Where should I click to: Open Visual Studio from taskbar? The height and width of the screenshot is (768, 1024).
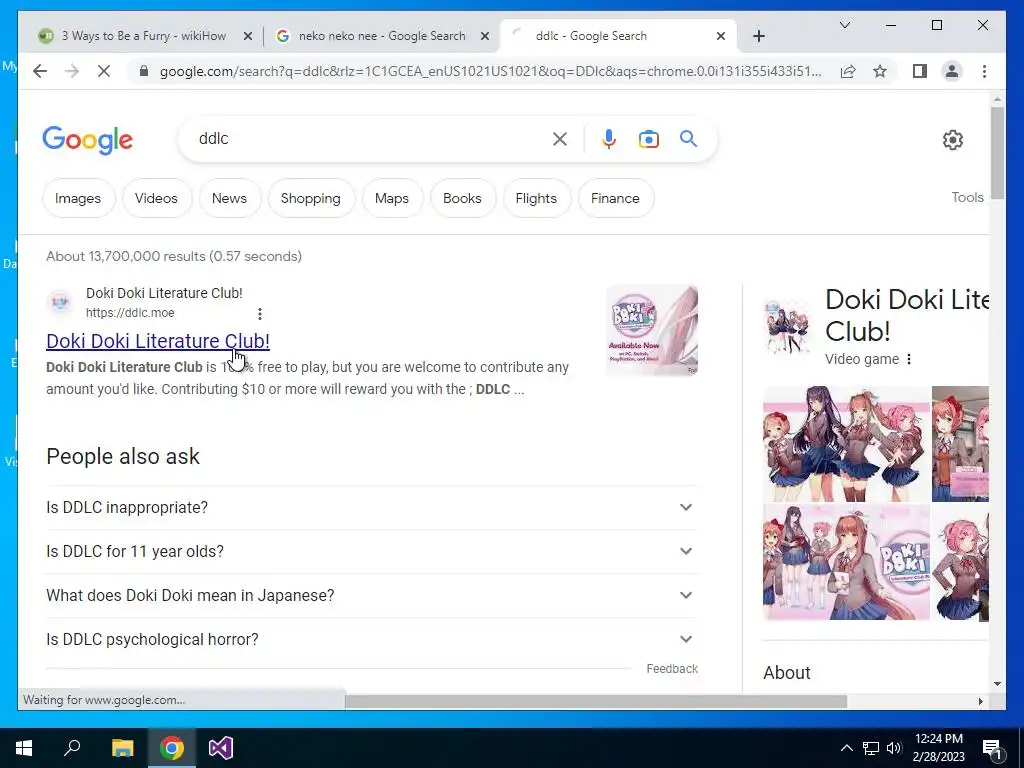(x=221, y=748)
